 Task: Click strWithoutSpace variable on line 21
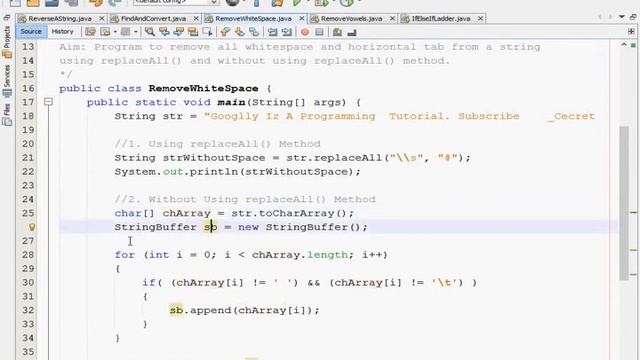pyautogui.click(x=214, y=158)
